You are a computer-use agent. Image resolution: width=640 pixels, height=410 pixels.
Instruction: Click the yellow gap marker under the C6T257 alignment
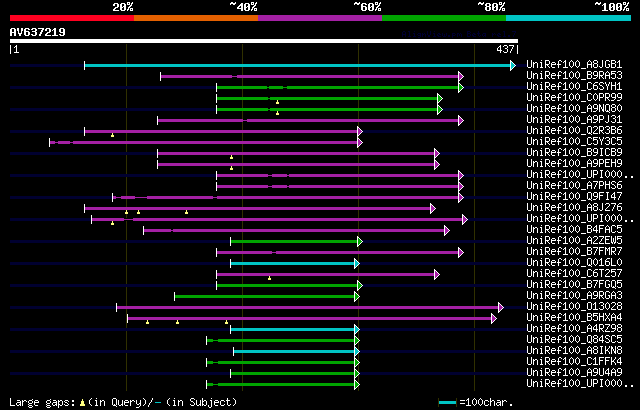tap(269, 278)
